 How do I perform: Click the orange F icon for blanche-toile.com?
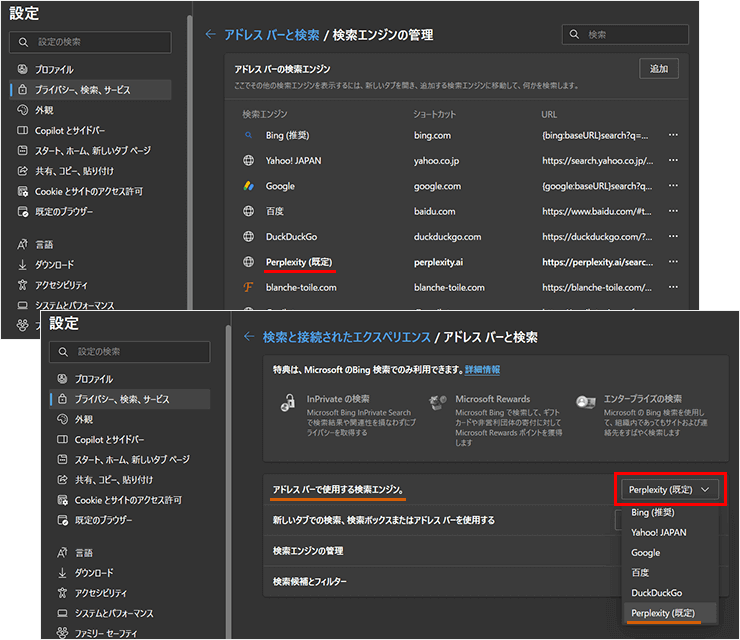pyautogui.click(x=248, y=287)
